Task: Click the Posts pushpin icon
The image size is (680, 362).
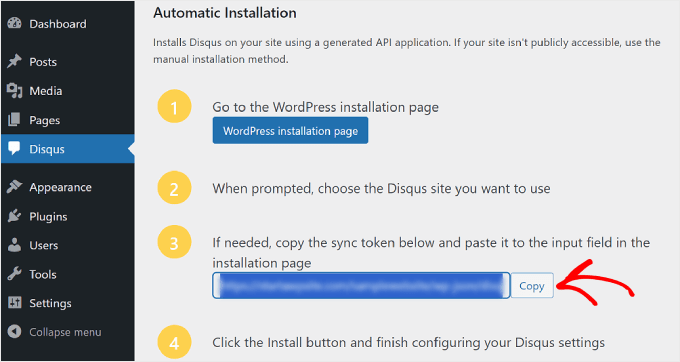Action: point(14,62)
